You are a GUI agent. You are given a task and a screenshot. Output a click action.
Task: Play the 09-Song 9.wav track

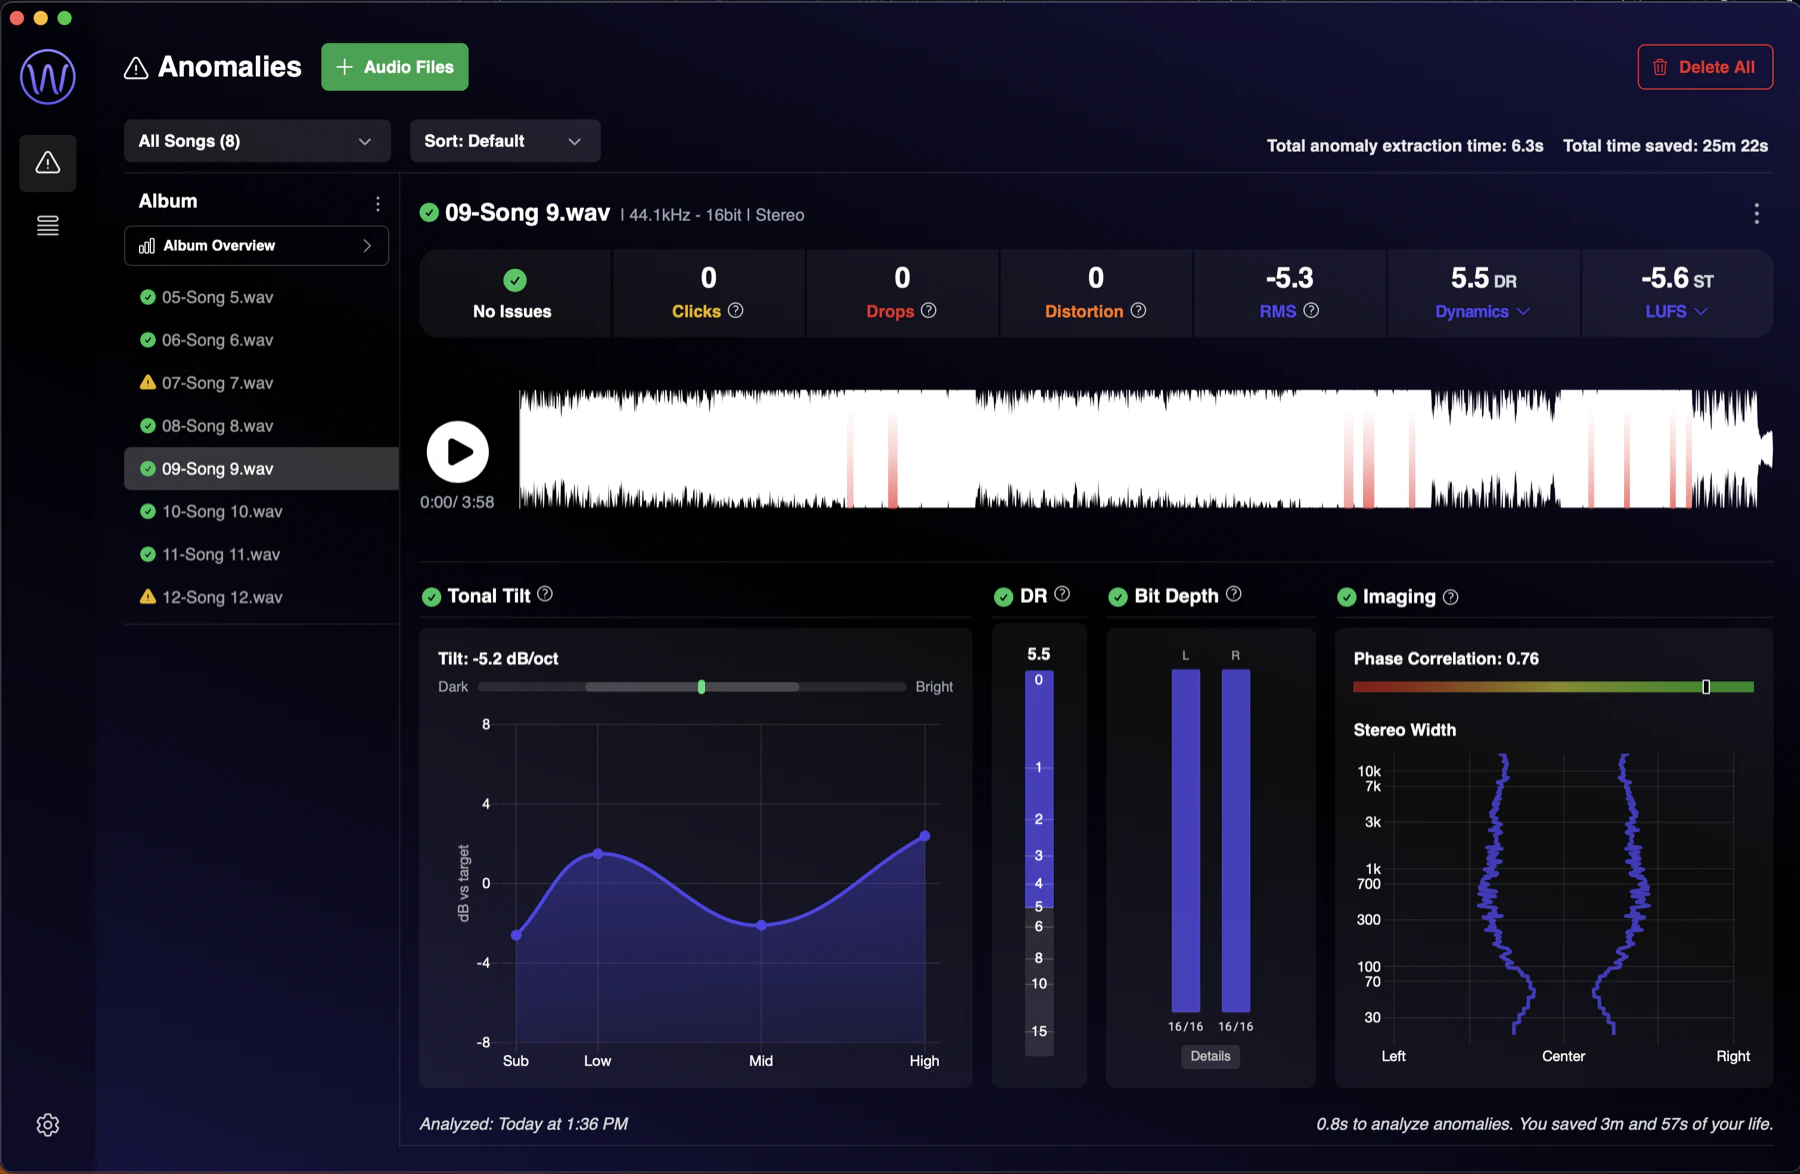click(458, 452)
